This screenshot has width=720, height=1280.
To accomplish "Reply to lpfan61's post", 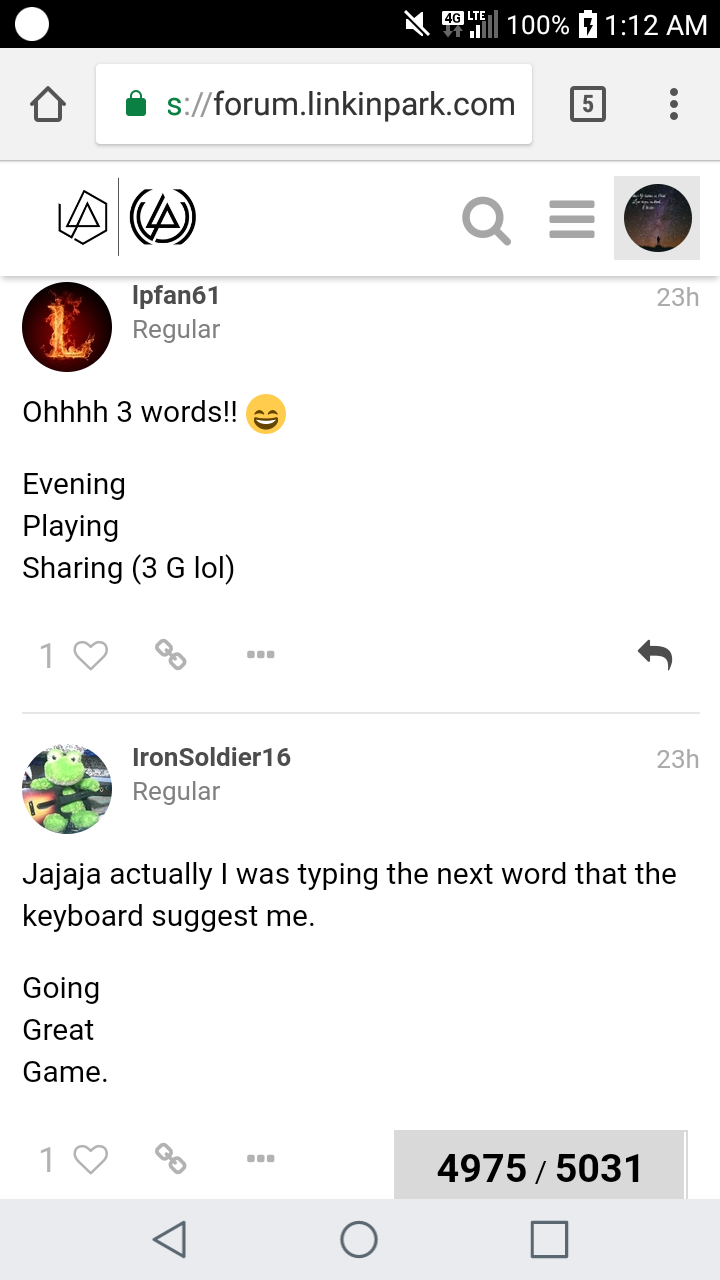I will (x=655, y=655).
